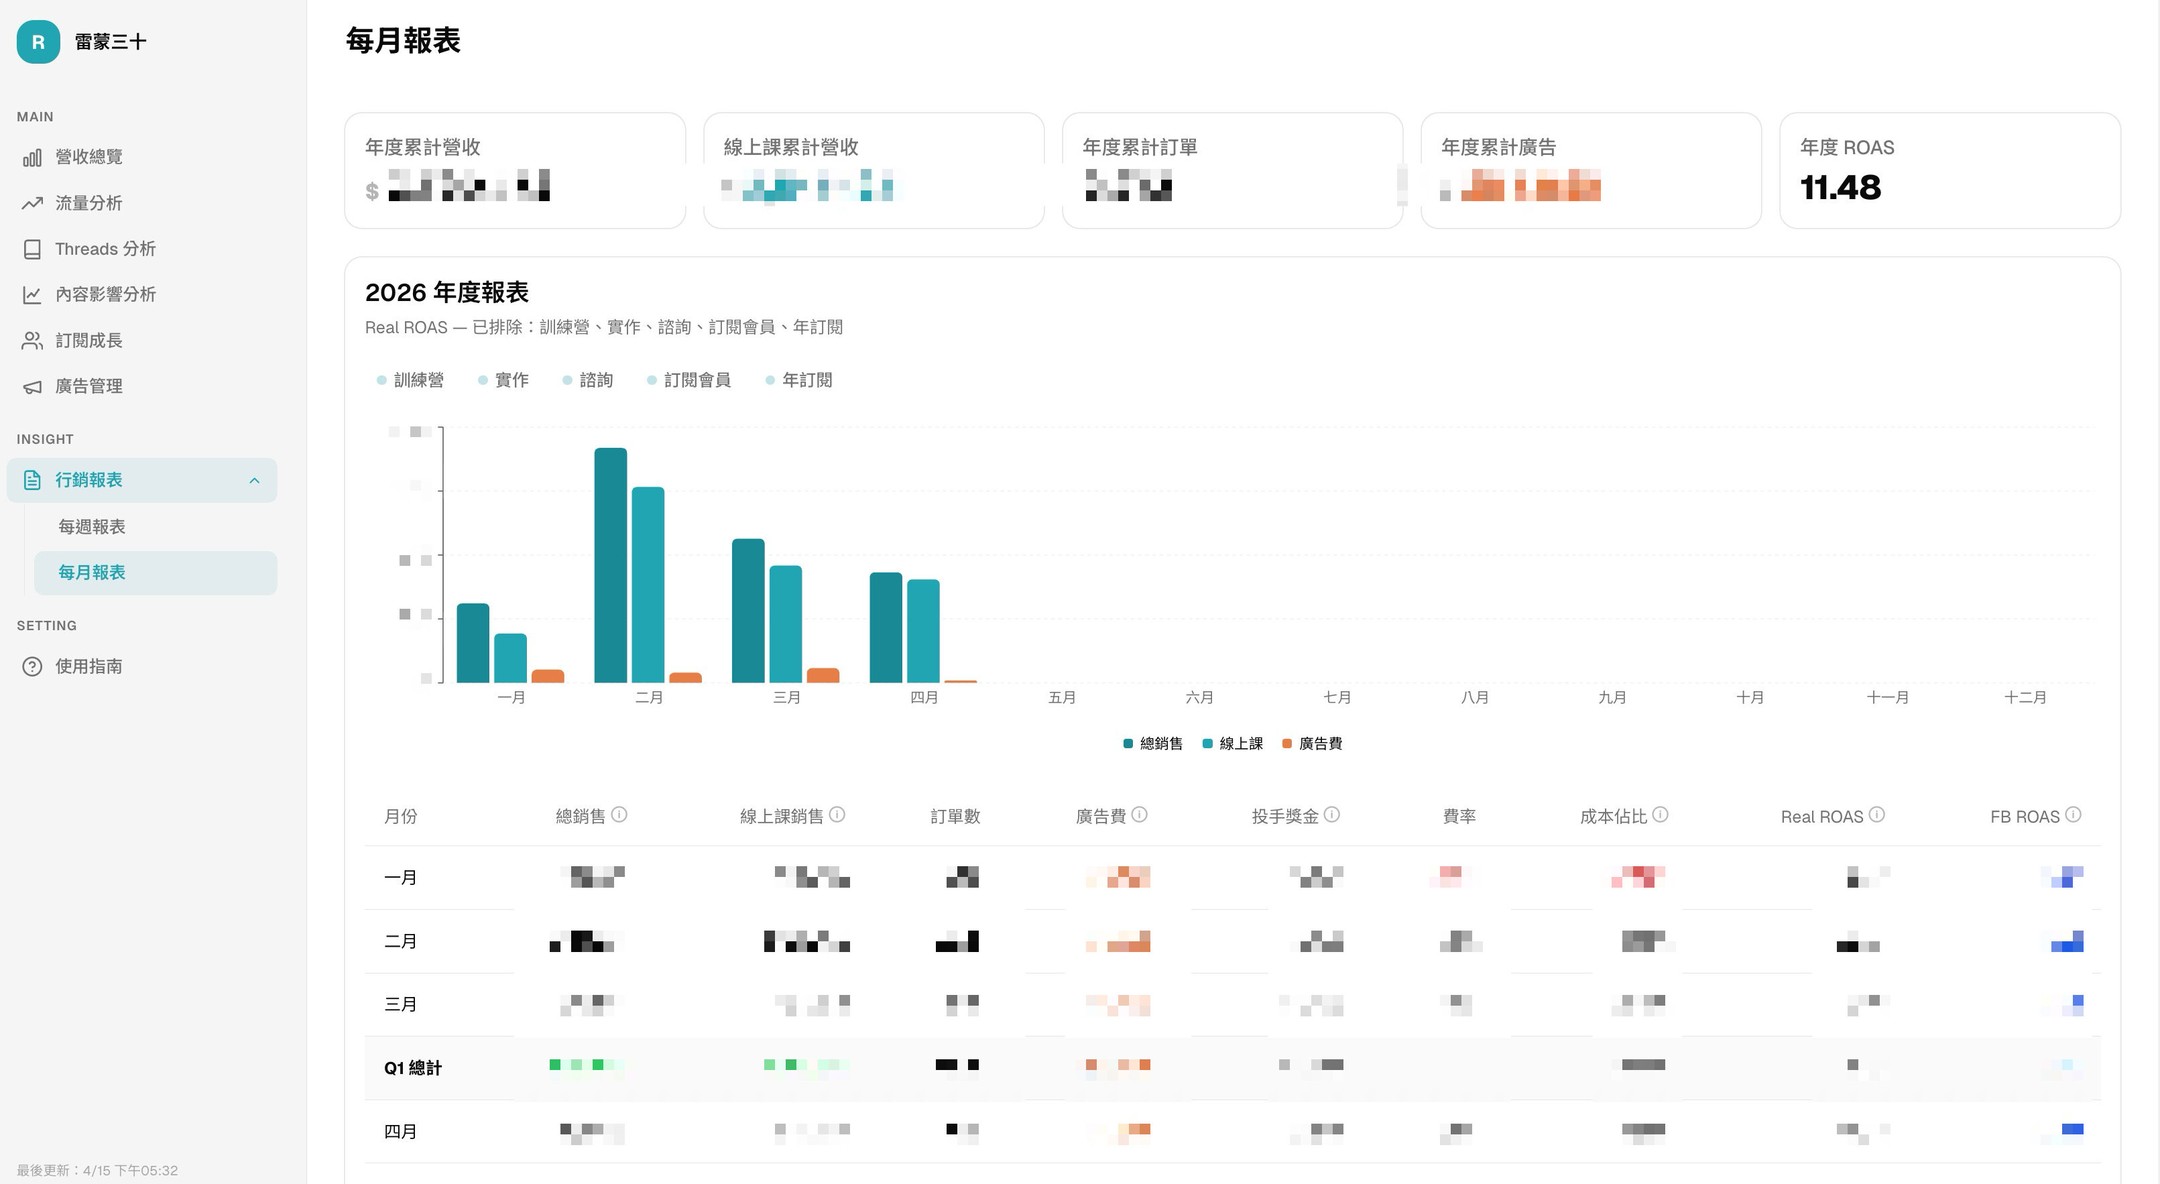Screen dimensions: 2160x1184
Task: Toggle the 年訂閱 exclusion chip
Action: 799,380
